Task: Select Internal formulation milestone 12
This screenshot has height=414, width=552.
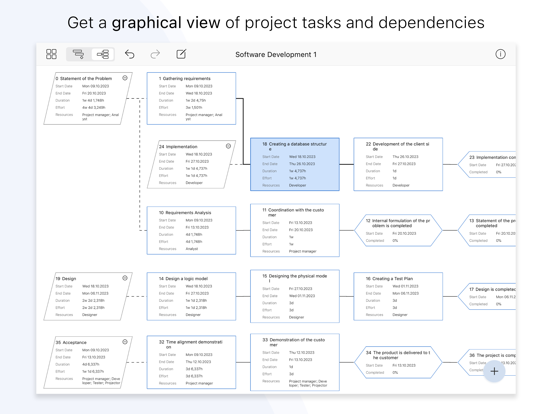Action: tap(398, 230)
